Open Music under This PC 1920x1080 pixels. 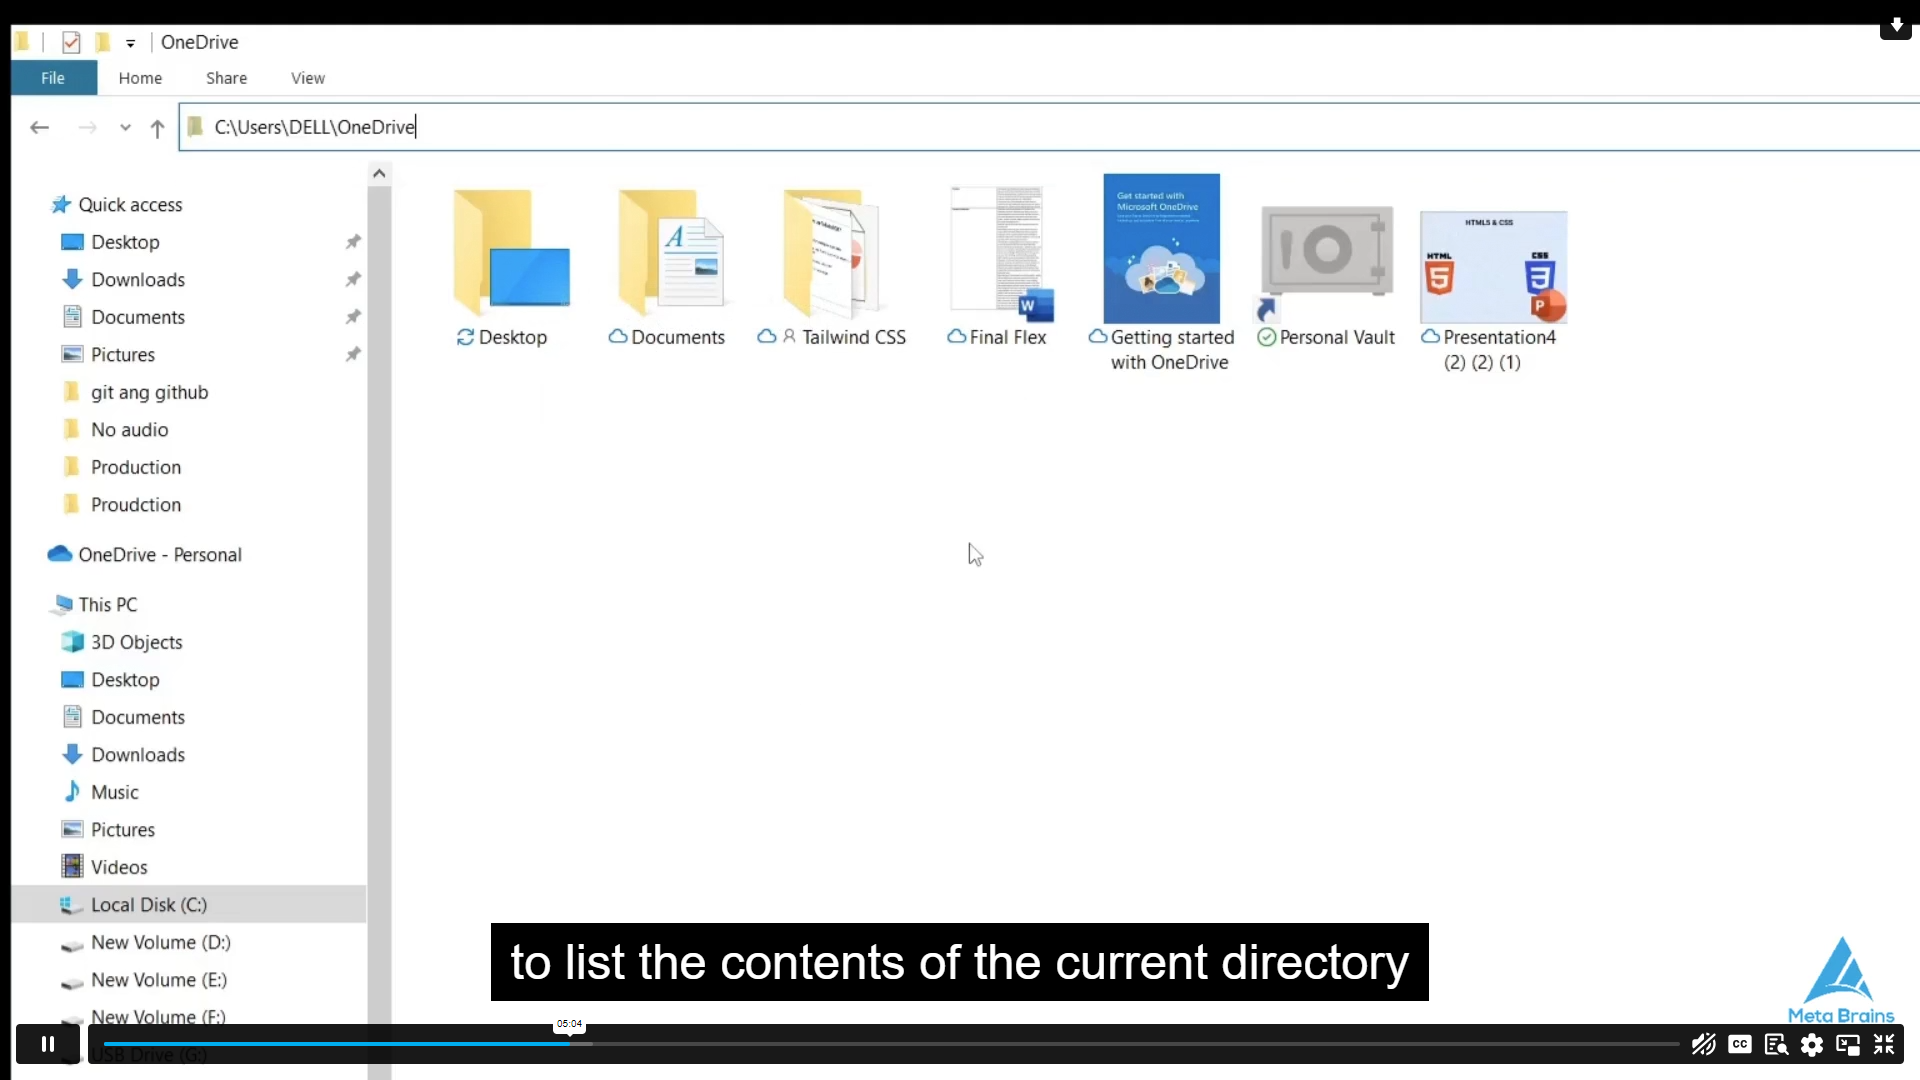click(x=101, y=792)
